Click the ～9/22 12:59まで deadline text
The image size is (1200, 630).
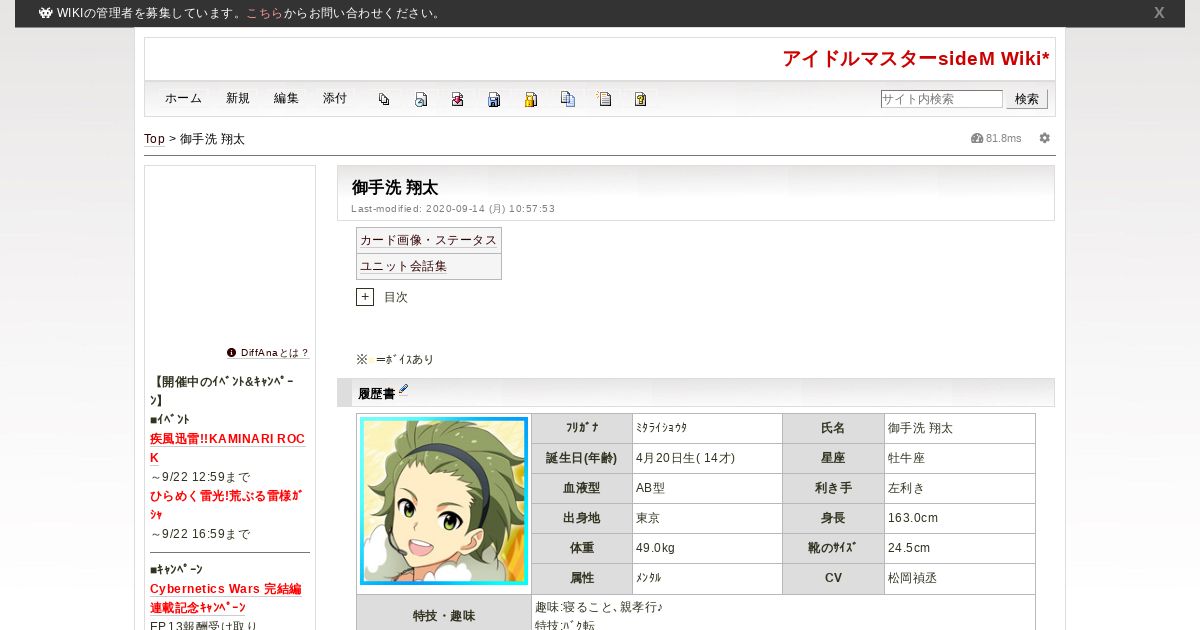[x=200, y=477]
